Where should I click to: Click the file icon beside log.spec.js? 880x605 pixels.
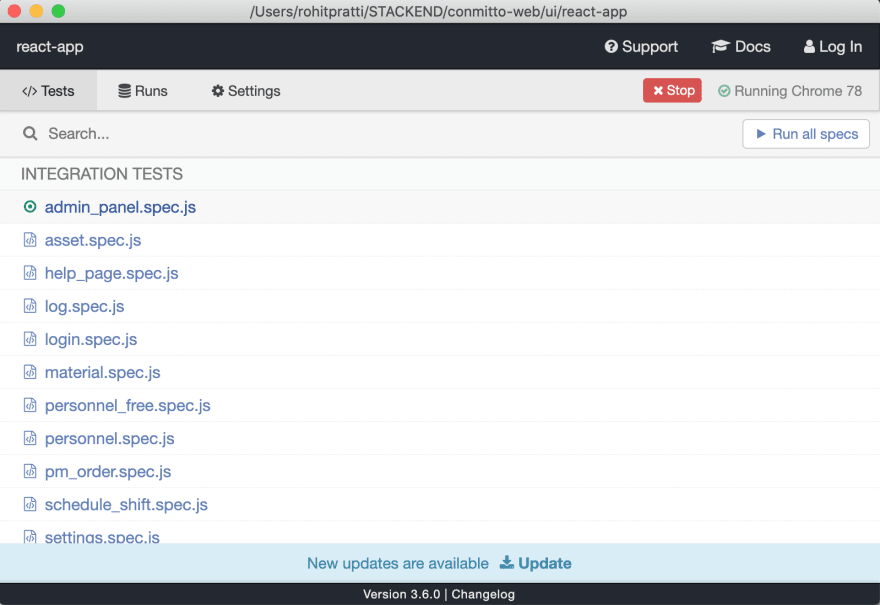pos(30,306)
